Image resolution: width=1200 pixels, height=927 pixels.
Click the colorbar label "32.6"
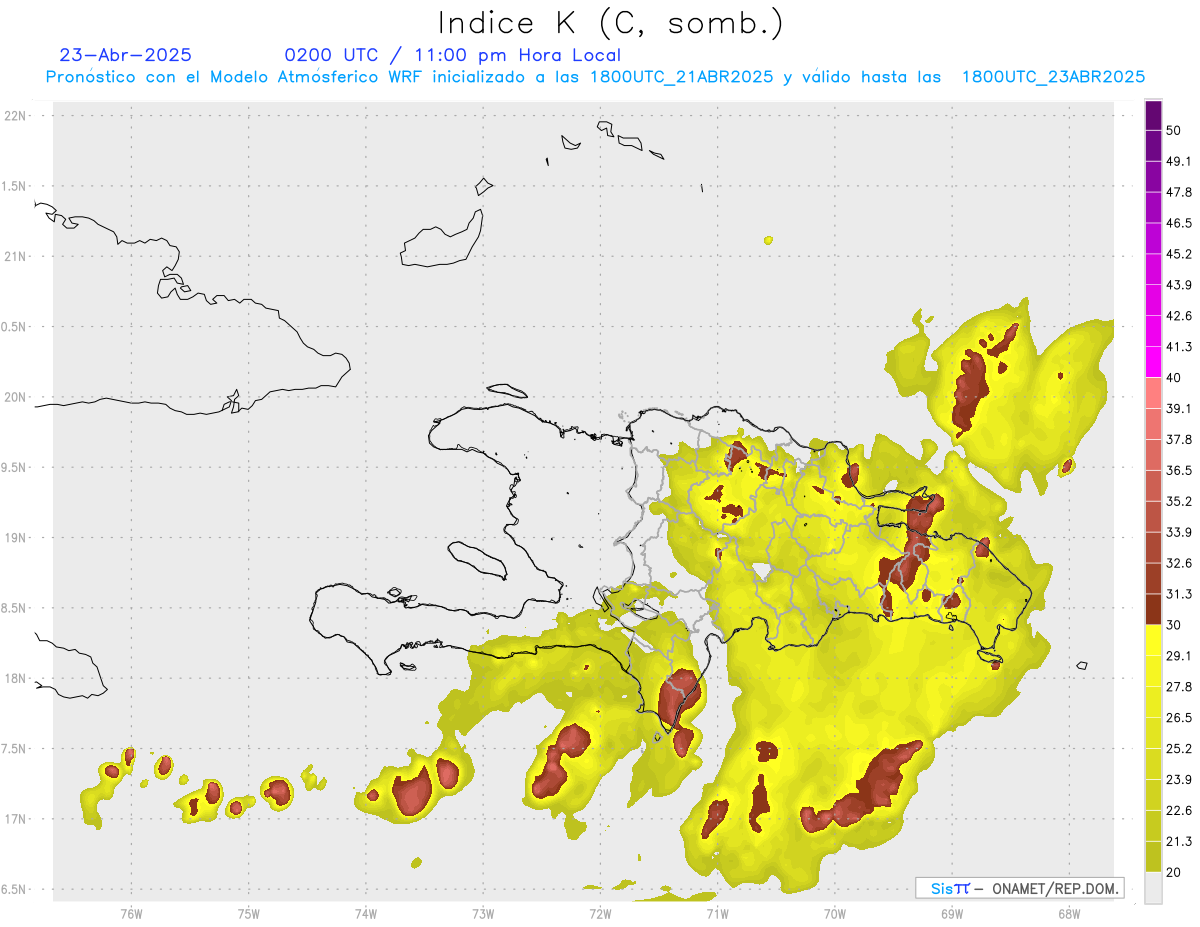(x=1179, y=563)
